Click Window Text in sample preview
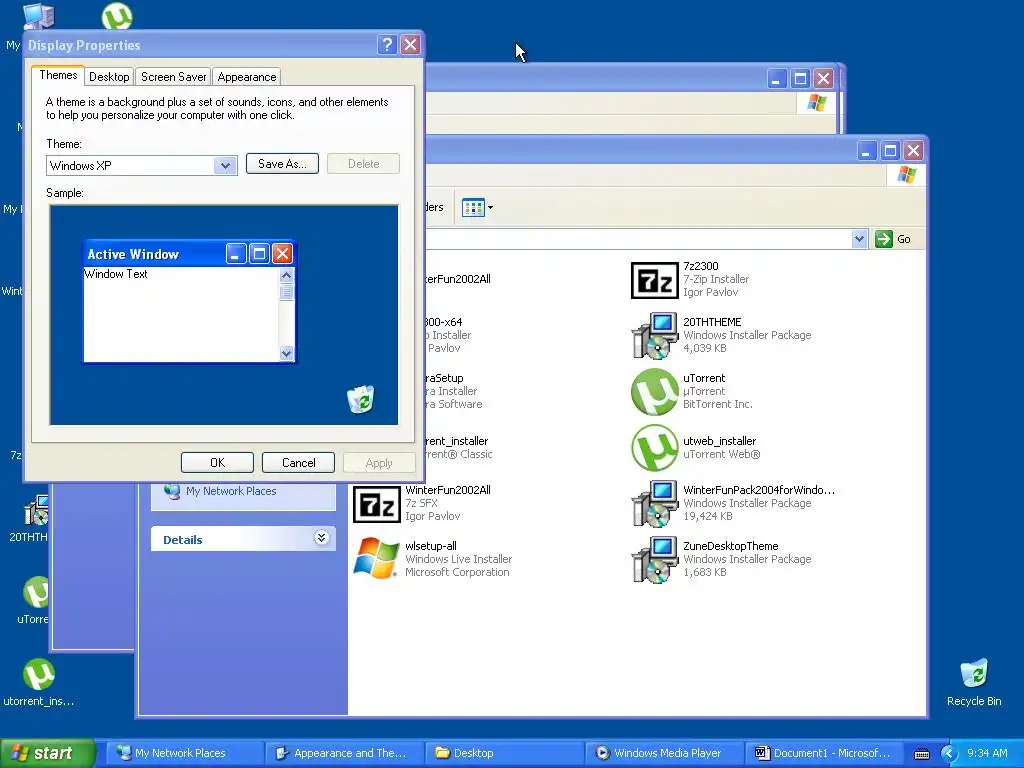Viewport: 1024px width, 768px height. [x=116, y=274]
